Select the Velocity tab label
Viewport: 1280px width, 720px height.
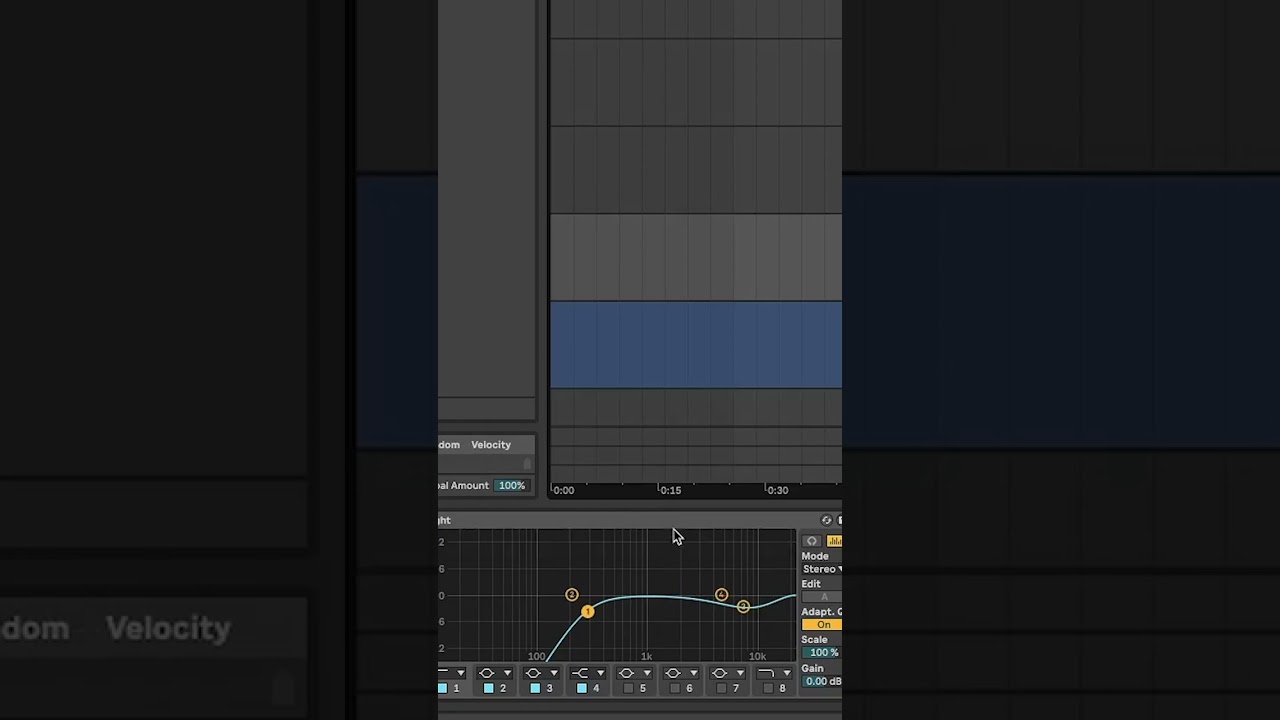[491, 445]
